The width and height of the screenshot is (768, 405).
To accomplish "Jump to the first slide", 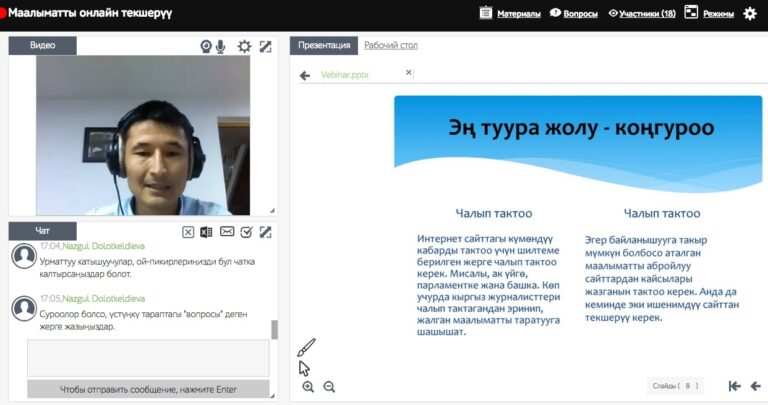I will point(734,386).
